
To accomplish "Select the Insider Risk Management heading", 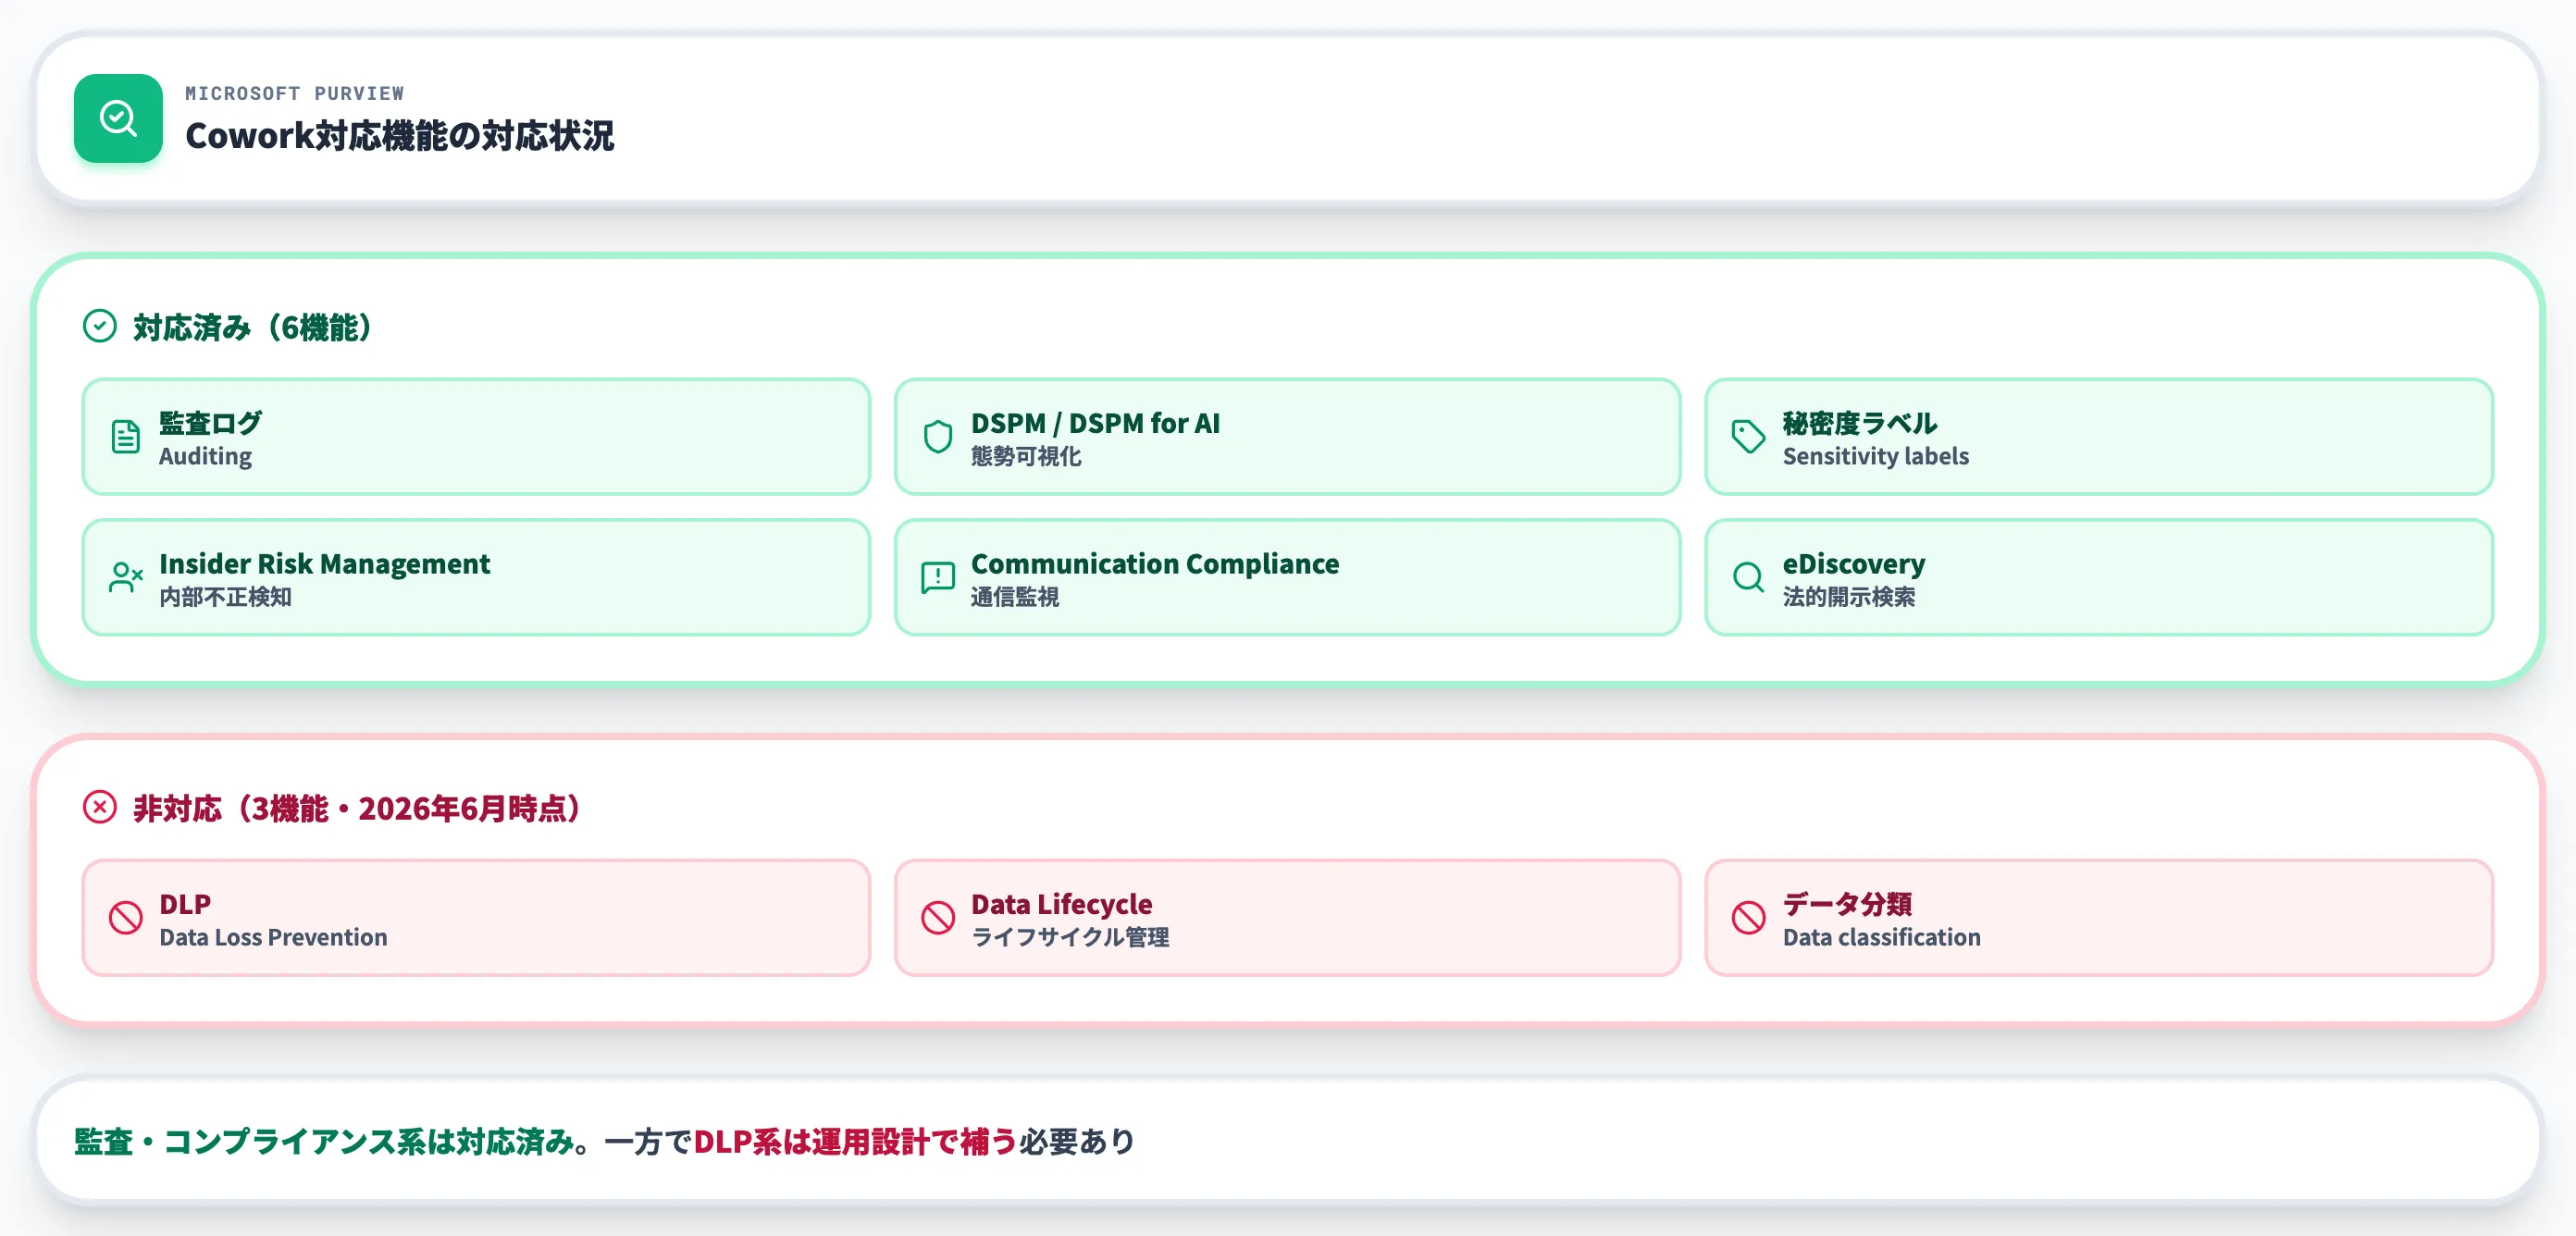I will pos(325,563).
